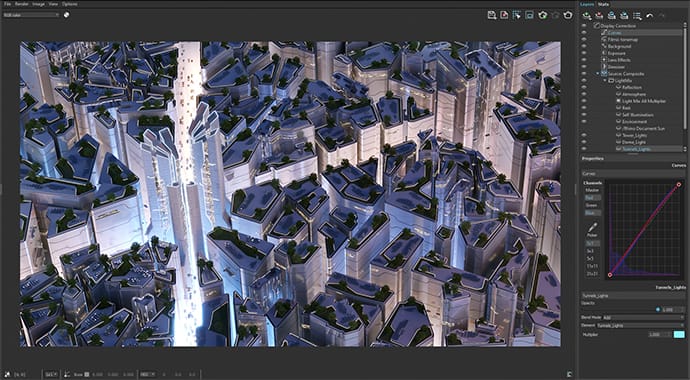The height and width of the screenshot is (380, 690).
Task: Click the load layer preset icon
Action: click(x=624, y=15)
